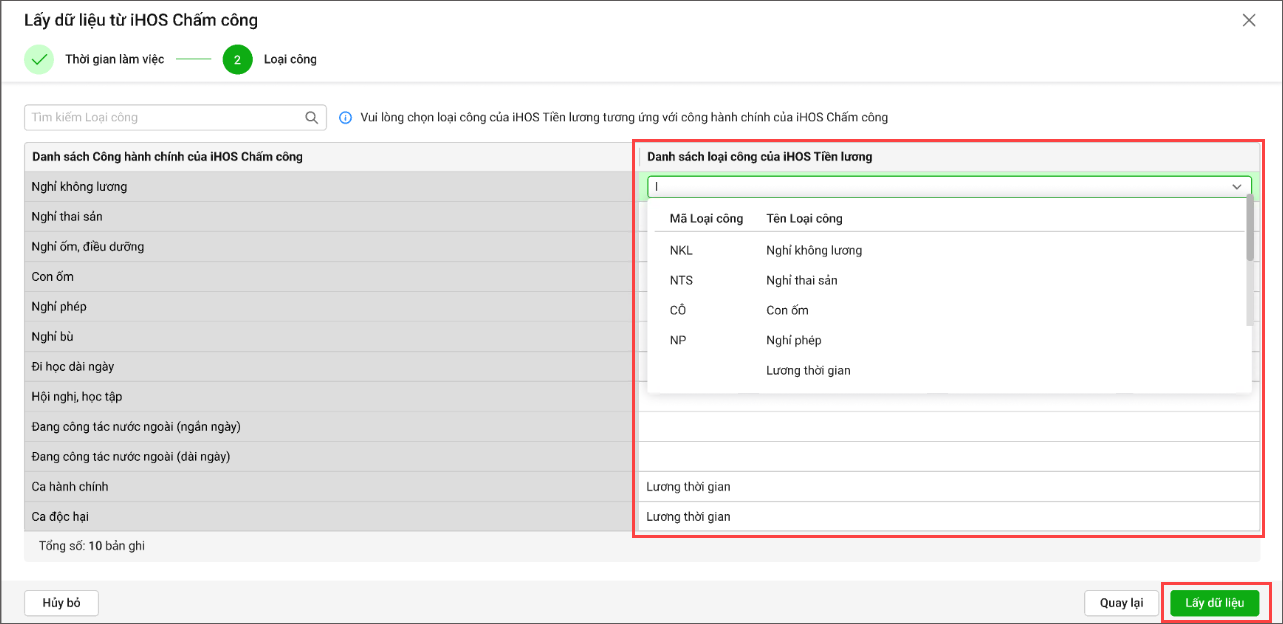Click the Nghỉ thai sản row in left list

[330, 217]
